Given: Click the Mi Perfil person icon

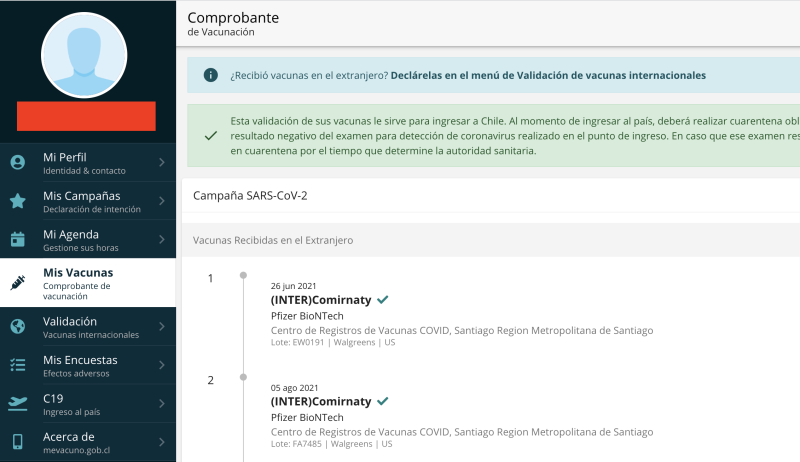Looking at the screenshot, I should point(18,163).
